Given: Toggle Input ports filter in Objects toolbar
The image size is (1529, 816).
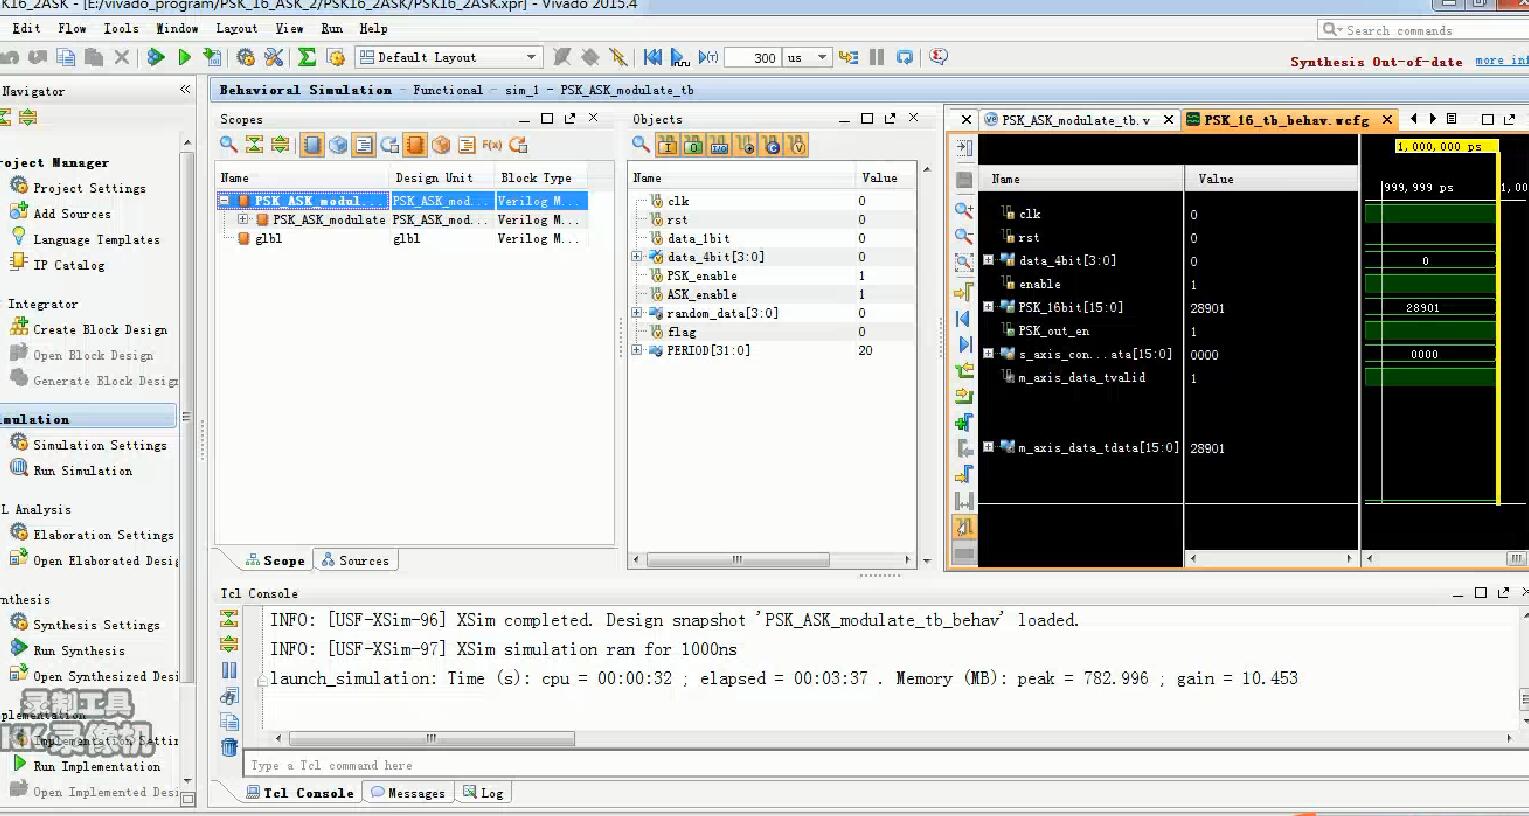Looking at the screenshot, I should pyautogui.click(x=667, y=145).
